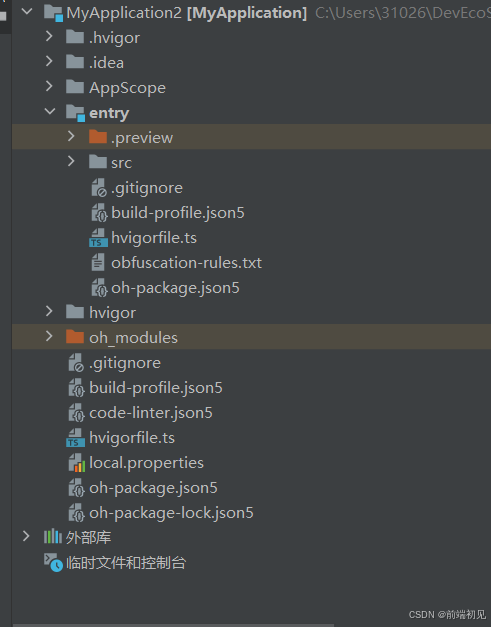Click the root build-profile.json5 file icon
This screenshot has height=627, width=491.
pos(76,388)
